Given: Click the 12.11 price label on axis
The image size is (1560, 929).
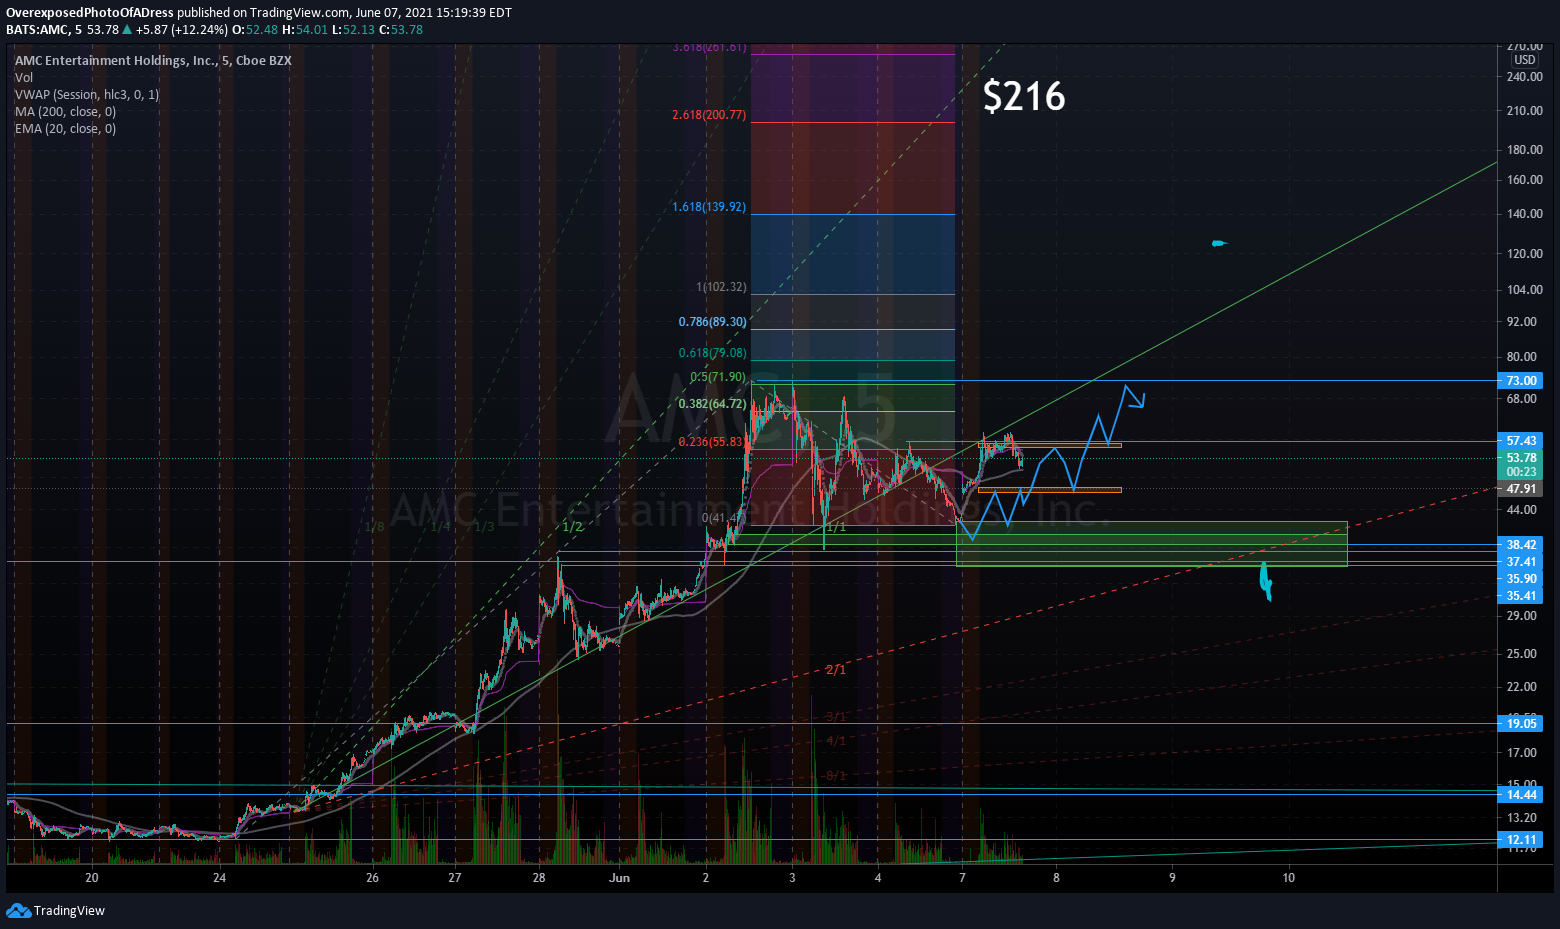Looking at the screenshot, I should 1521,840.
